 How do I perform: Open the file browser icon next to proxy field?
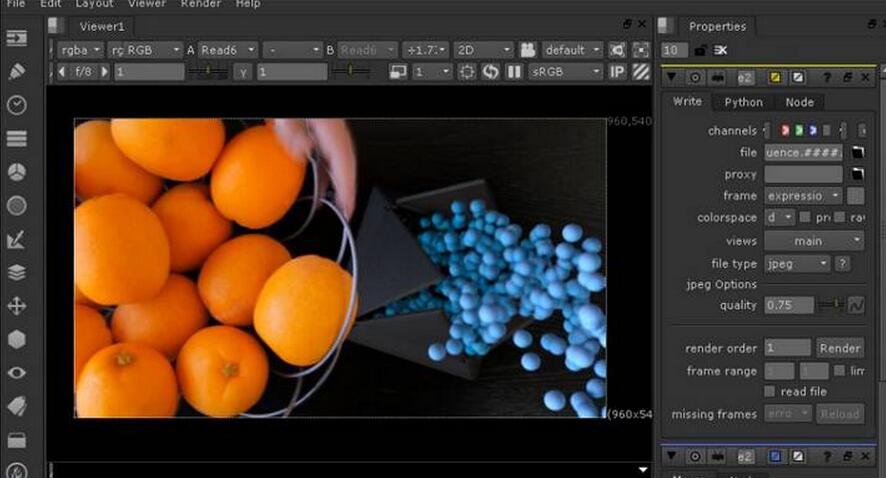pos(857,174)
